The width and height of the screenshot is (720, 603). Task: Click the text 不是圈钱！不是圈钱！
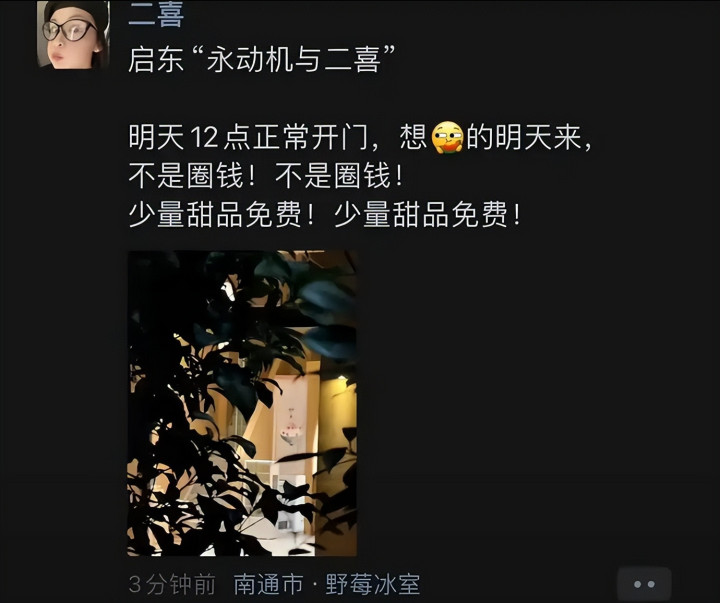point(266,175)
